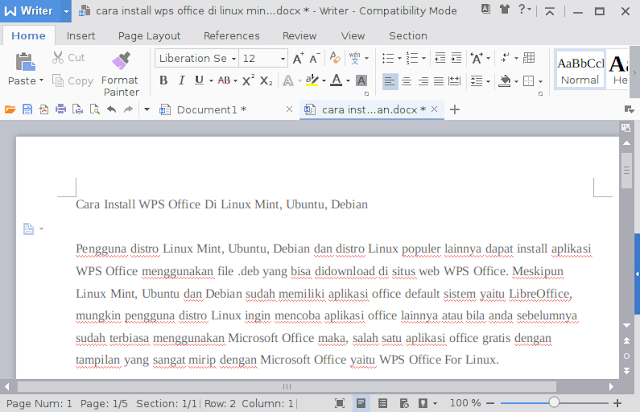The height and width of the screenshot is (412, 640).
Task: Open paragraph layout icon beside text
Action: tap(29, 229)
